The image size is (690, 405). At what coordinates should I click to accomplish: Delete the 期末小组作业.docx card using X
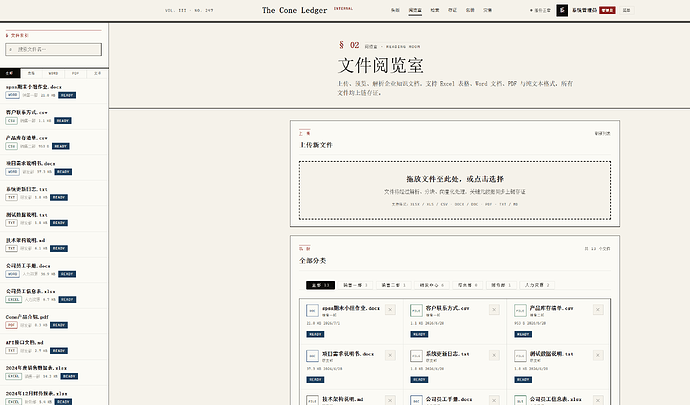coord(390,310)
